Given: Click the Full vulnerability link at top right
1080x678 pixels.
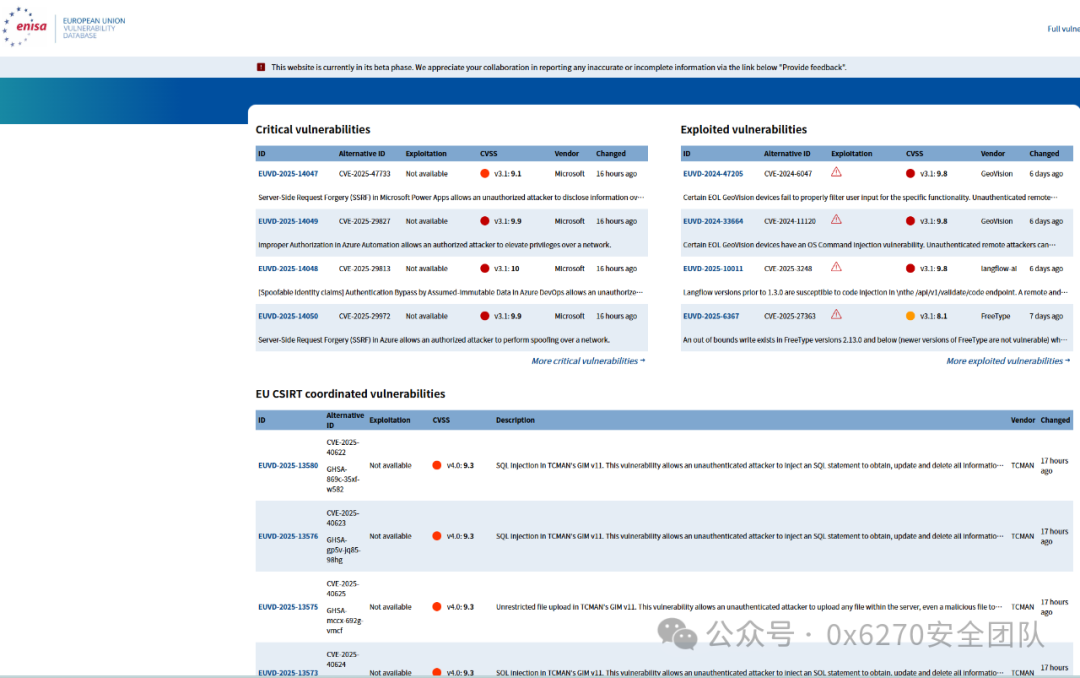Looking at the screenshot, I should [1063, 29].
